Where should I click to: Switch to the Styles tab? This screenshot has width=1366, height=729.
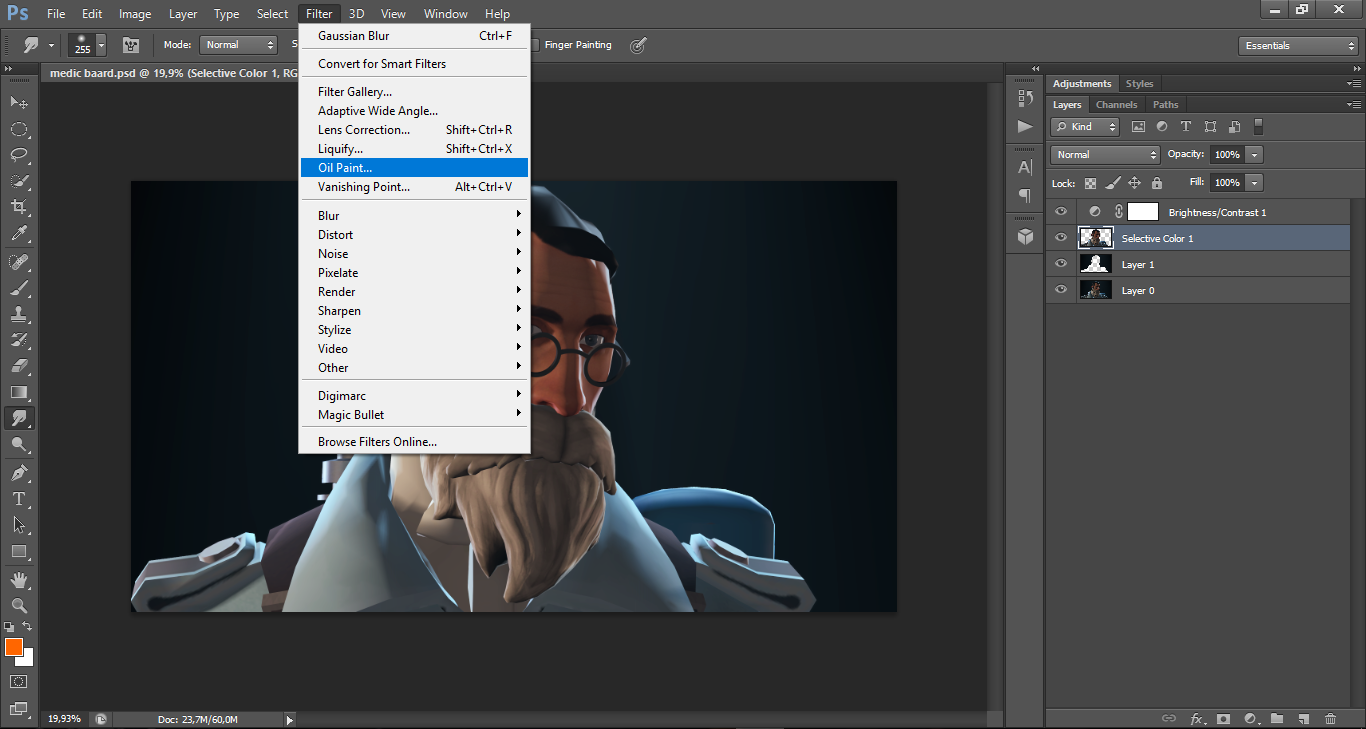(x=1139, y=83)
